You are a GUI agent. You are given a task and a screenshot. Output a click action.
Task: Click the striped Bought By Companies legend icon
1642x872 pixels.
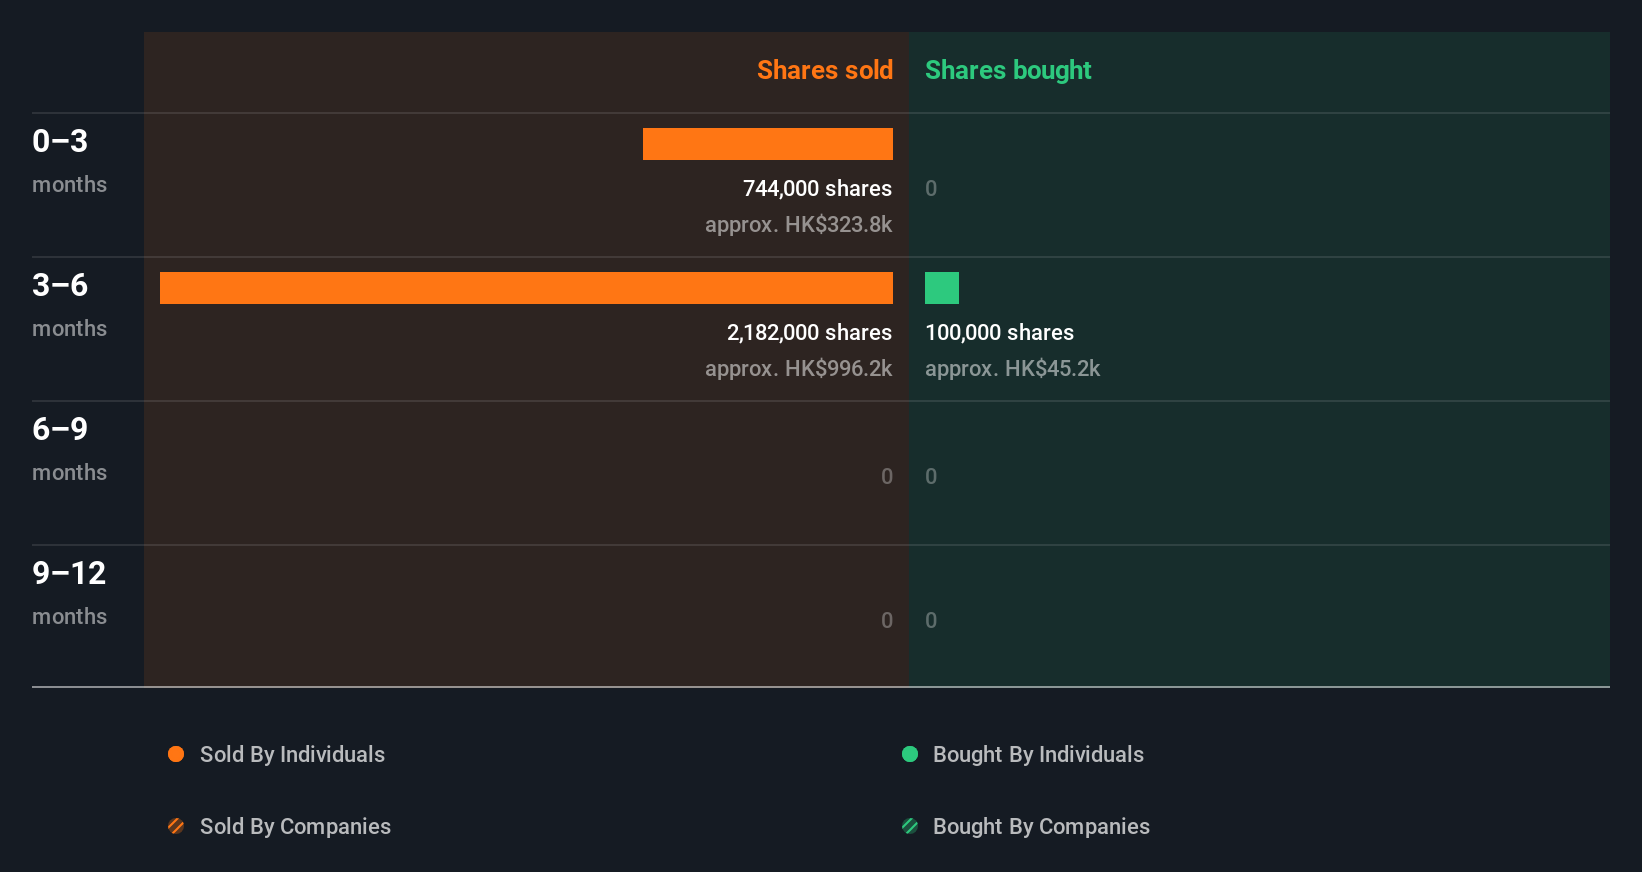click(x=910, y=826)
